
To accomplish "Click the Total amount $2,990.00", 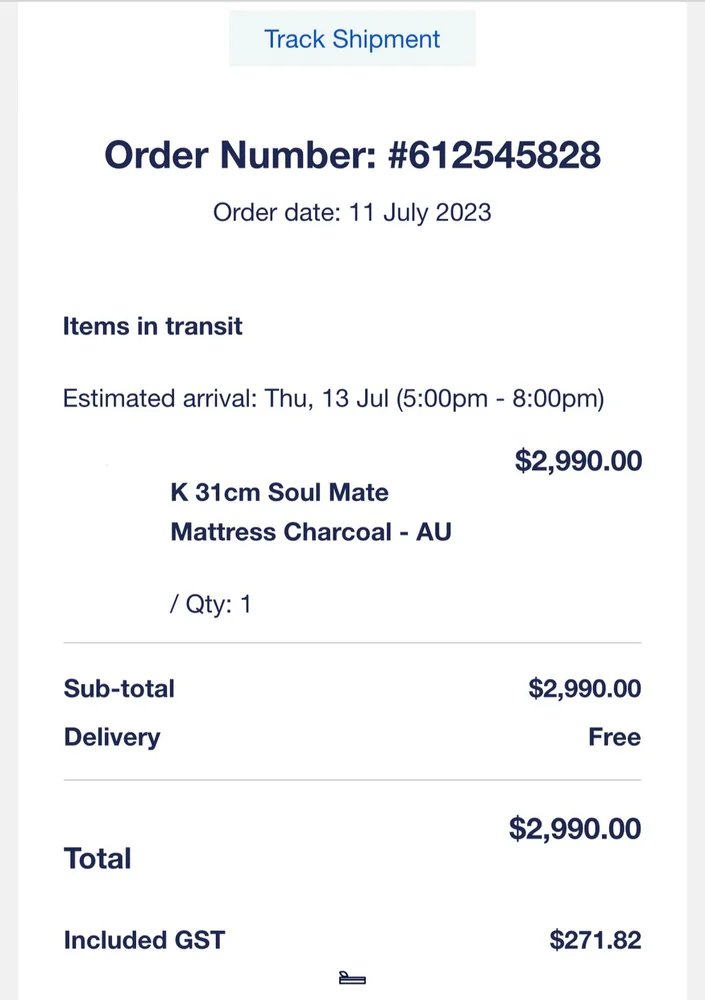I will point(575,829).
